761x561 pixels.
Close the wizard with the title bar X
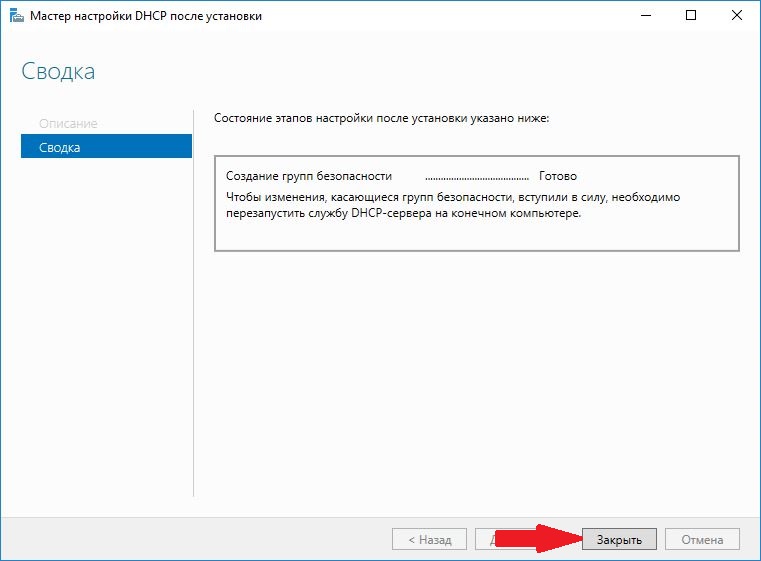click(736, 16)
